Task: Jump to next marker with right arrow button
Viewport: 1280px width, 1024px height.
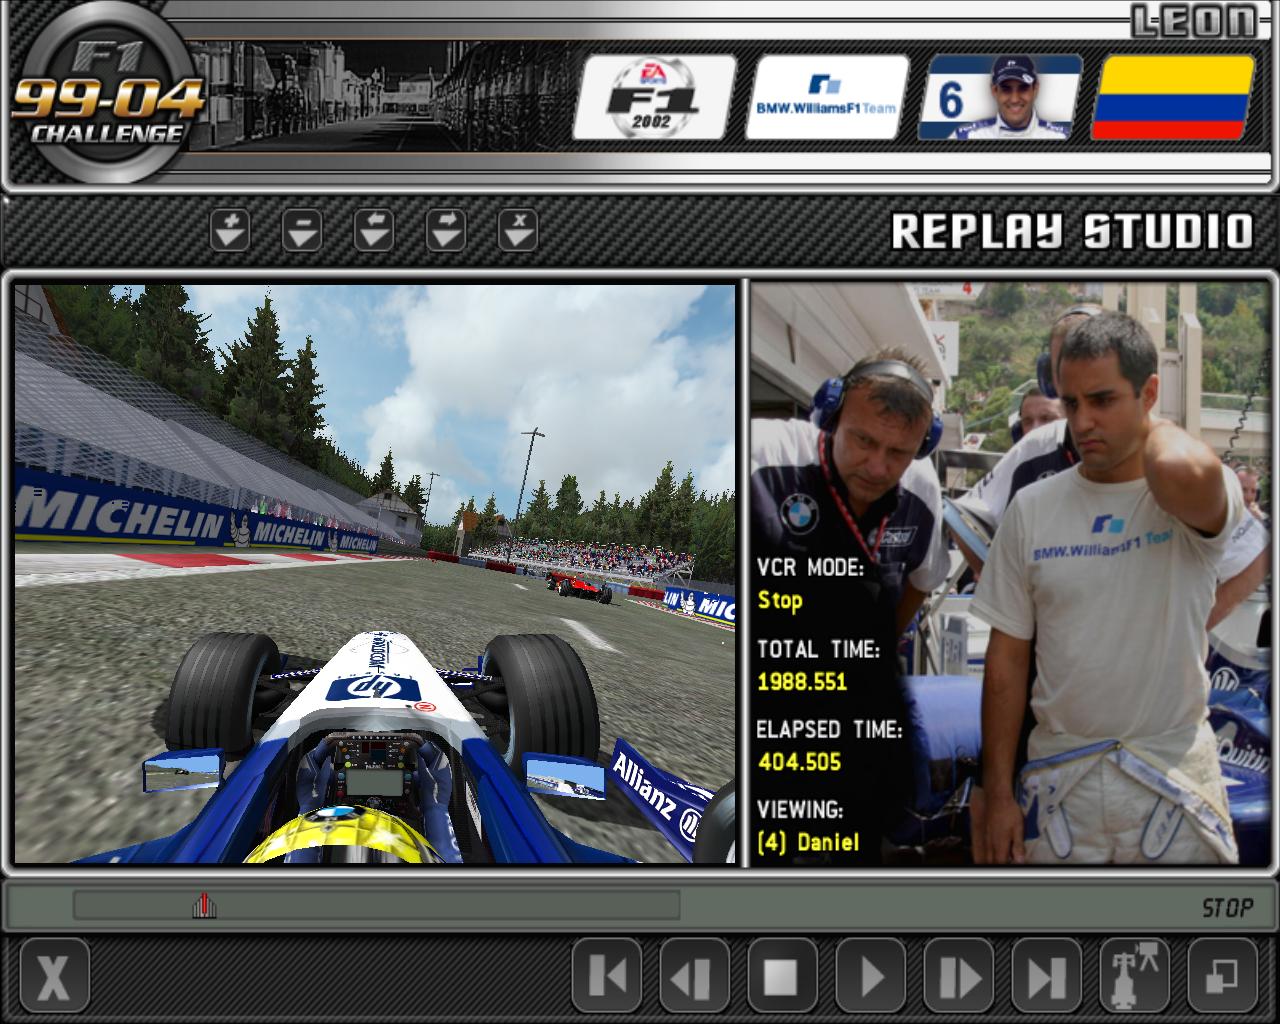Action: pyautogui.click(x=446, y=230)
